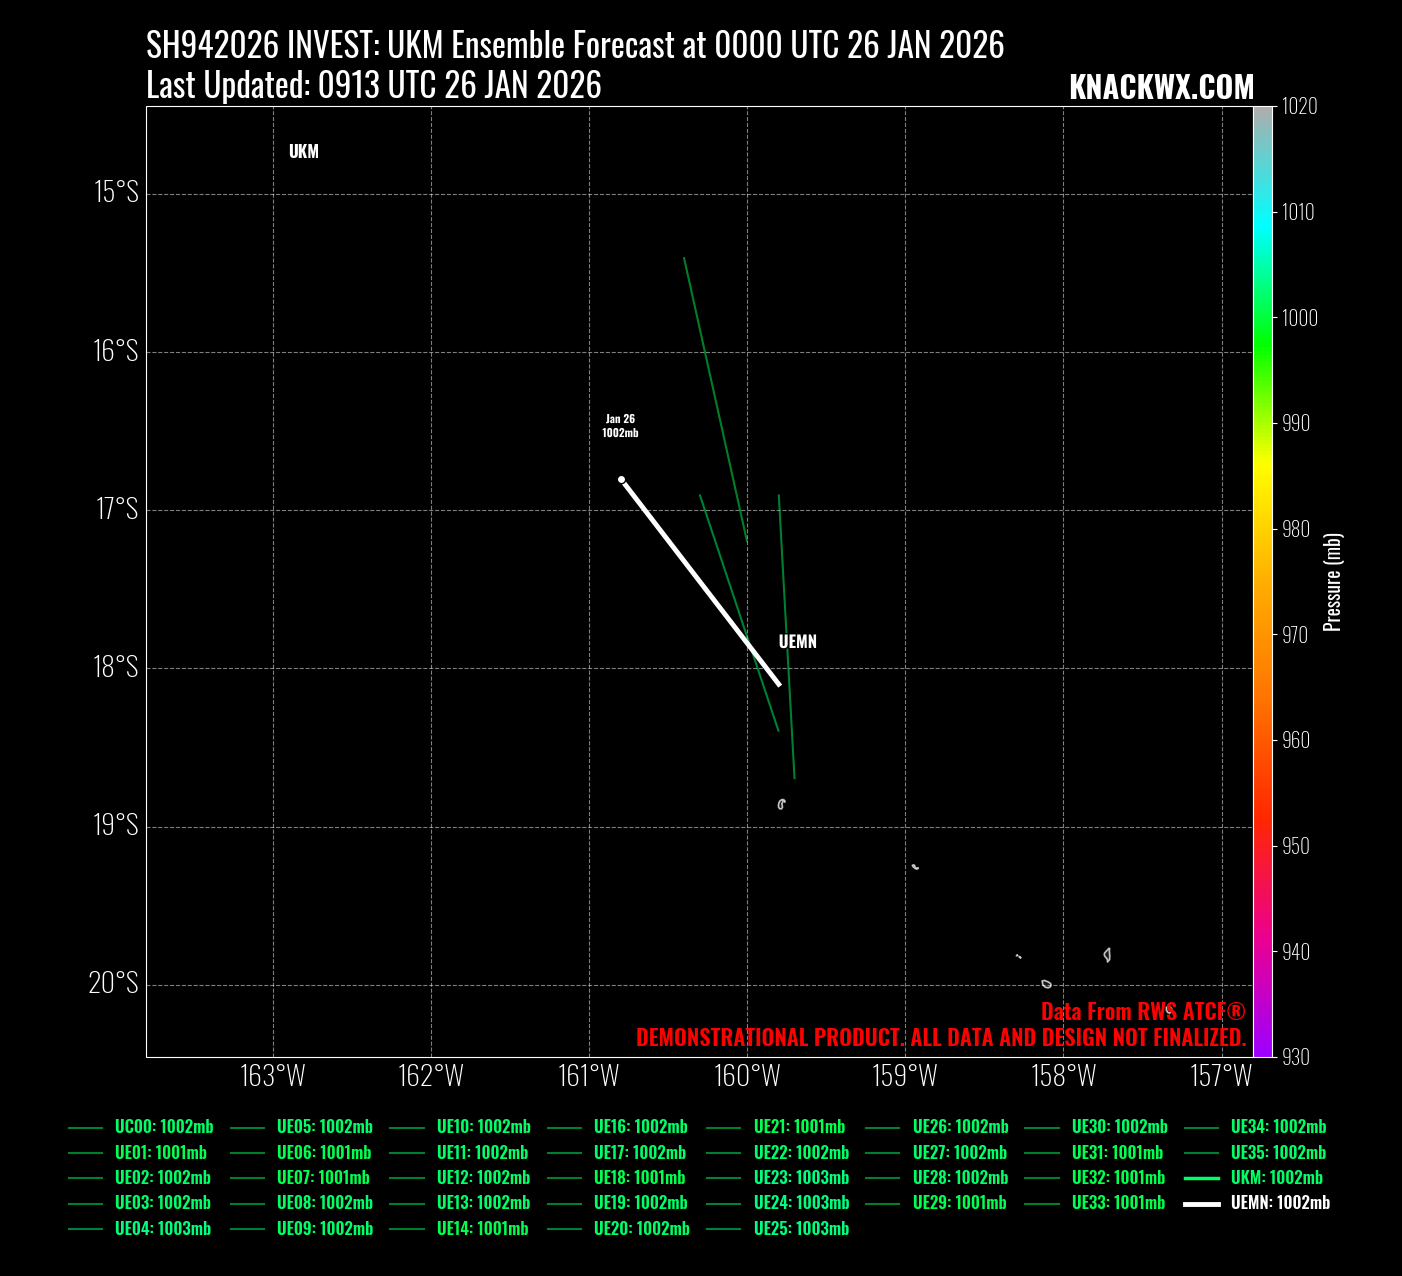This screenshot has width=1402, height=1276.
Task: Click the 15°S latitude axis label
Action: [x=116, y=192]
